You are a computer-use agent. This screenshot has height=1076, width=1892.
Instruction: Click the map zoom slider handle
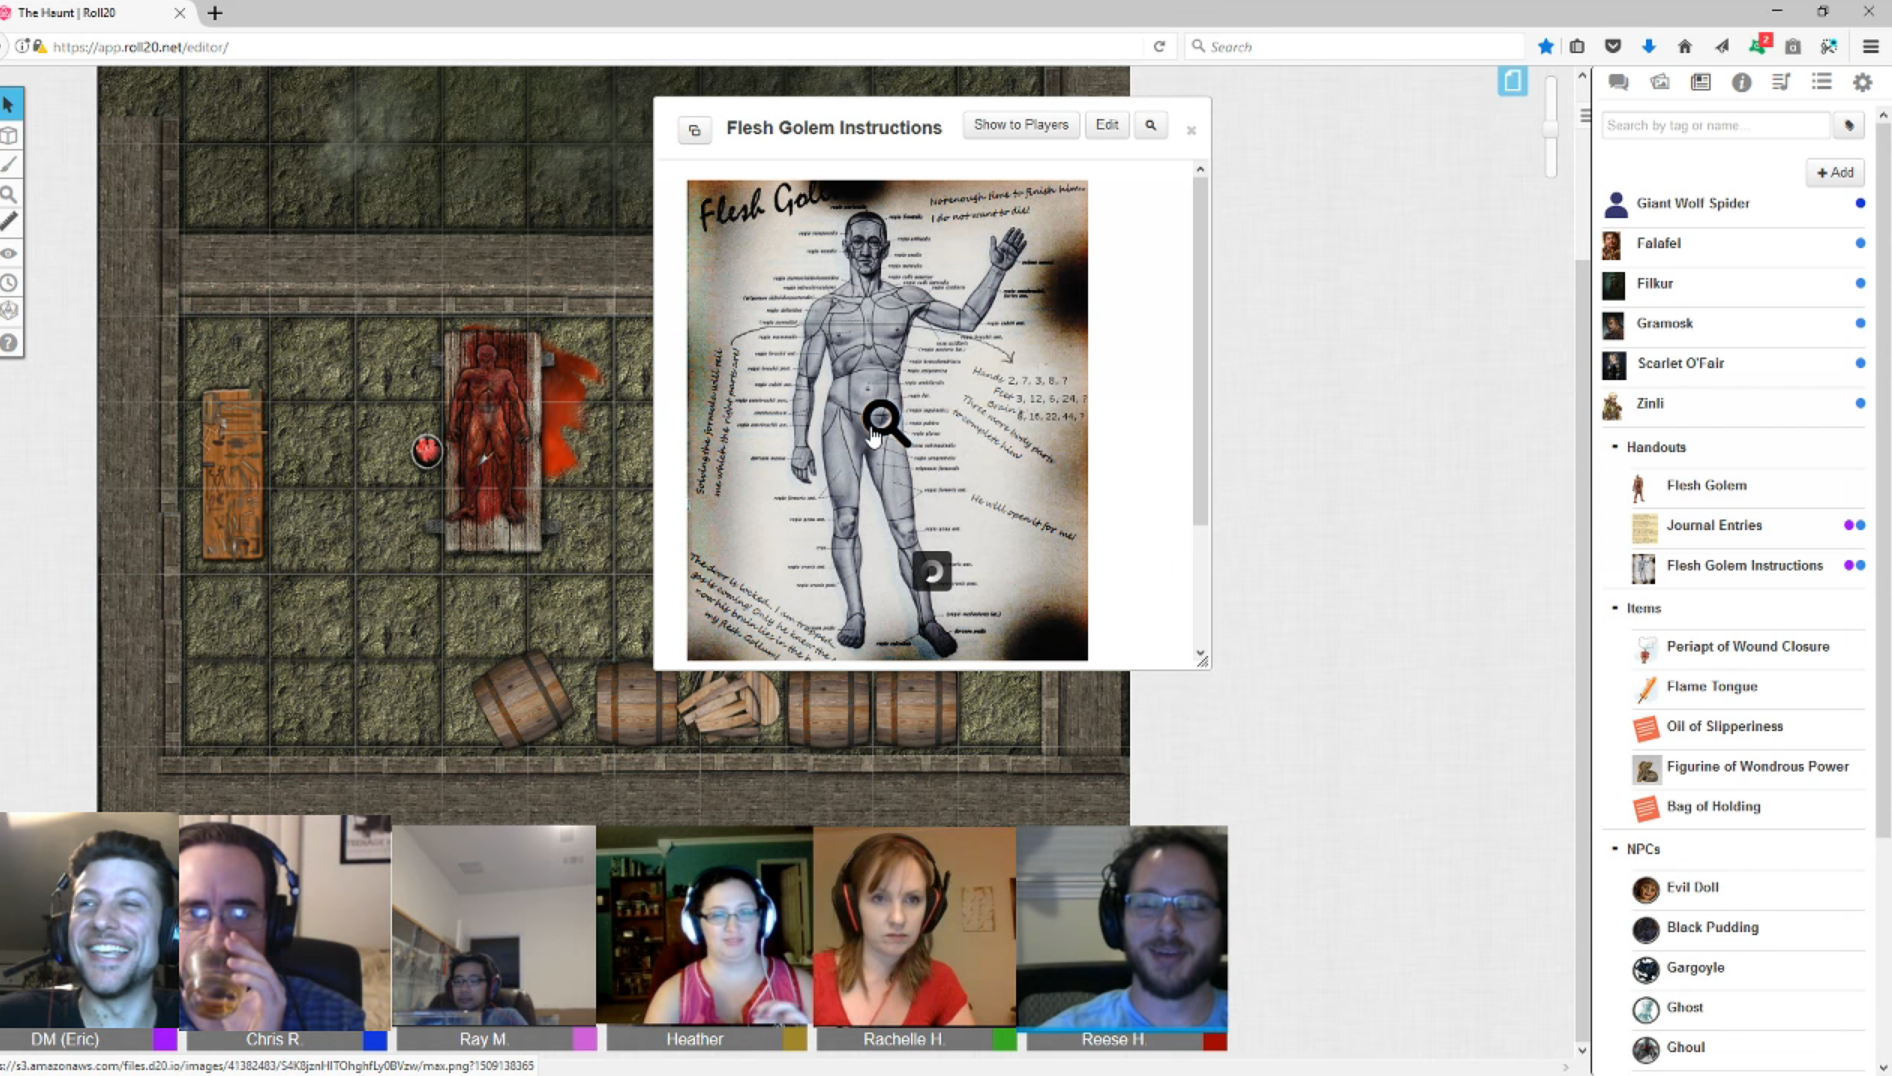(1550, 129)
